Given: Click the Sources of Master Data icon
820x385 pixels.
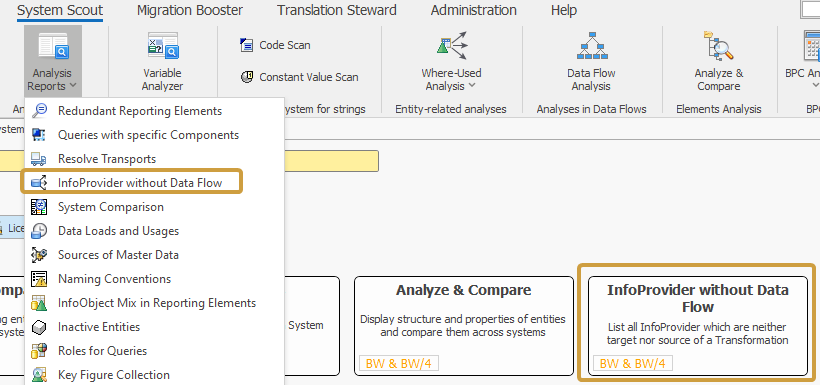Looking at the screenshot, I should [x=39, y=255].
